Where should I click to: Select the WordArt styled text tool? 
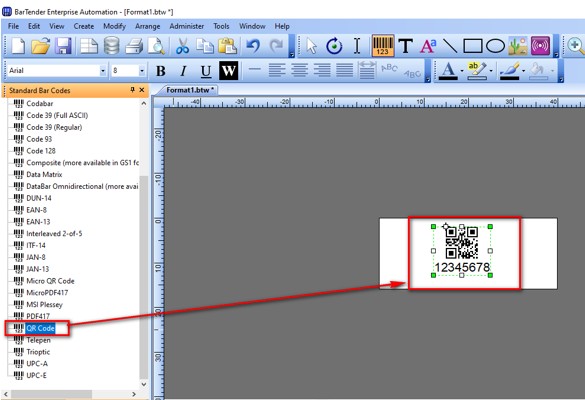click(x=428, y=46)
